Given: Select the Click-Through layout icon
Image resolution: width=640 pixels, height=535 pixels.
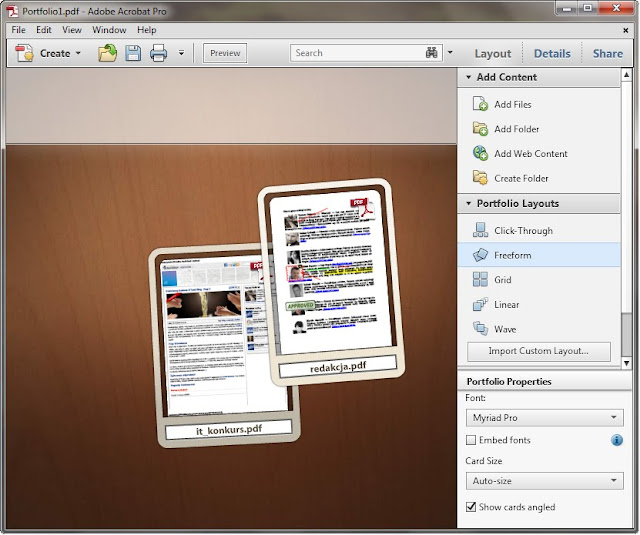Looking at the screenshot, I should (480, 230).
